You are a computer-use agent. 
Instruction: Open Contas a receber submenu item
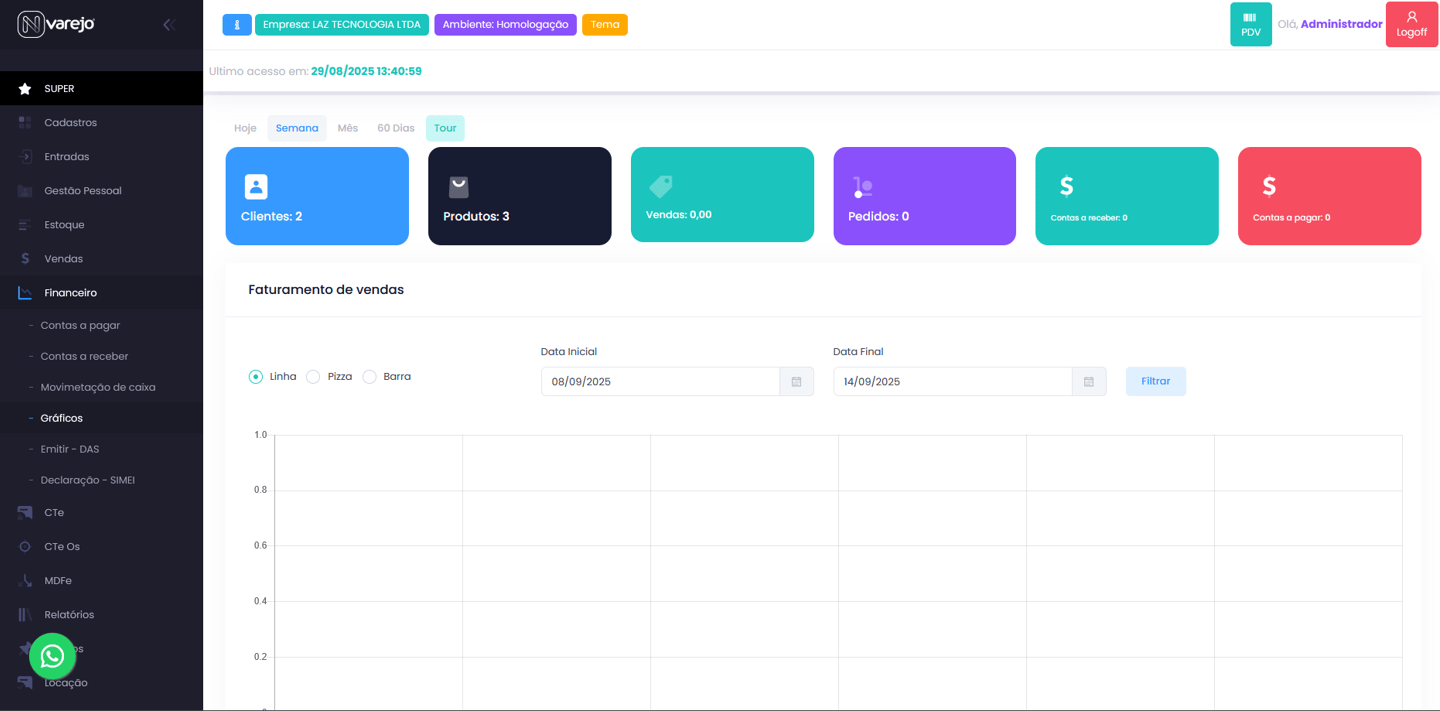point(101,357)
